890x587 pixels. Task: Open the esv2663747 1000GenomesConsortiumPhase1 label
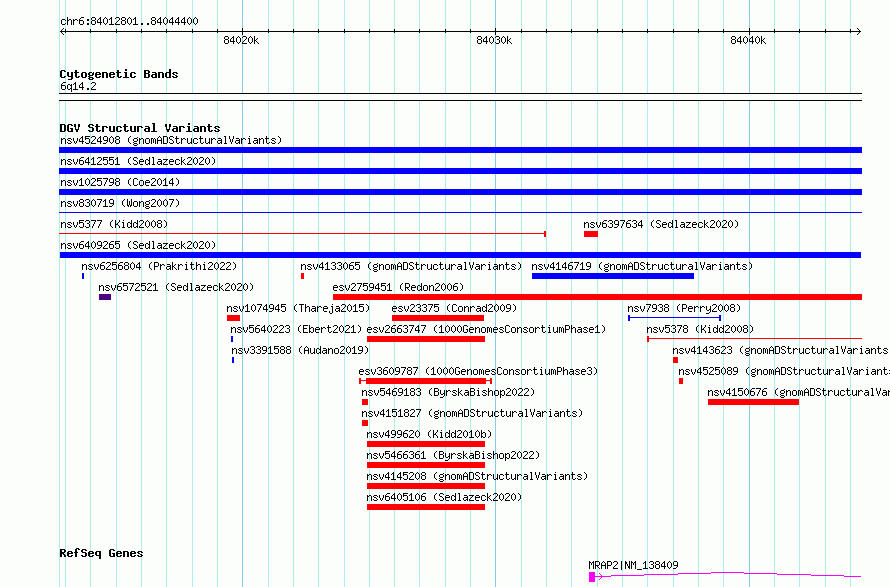click(486, 329)
